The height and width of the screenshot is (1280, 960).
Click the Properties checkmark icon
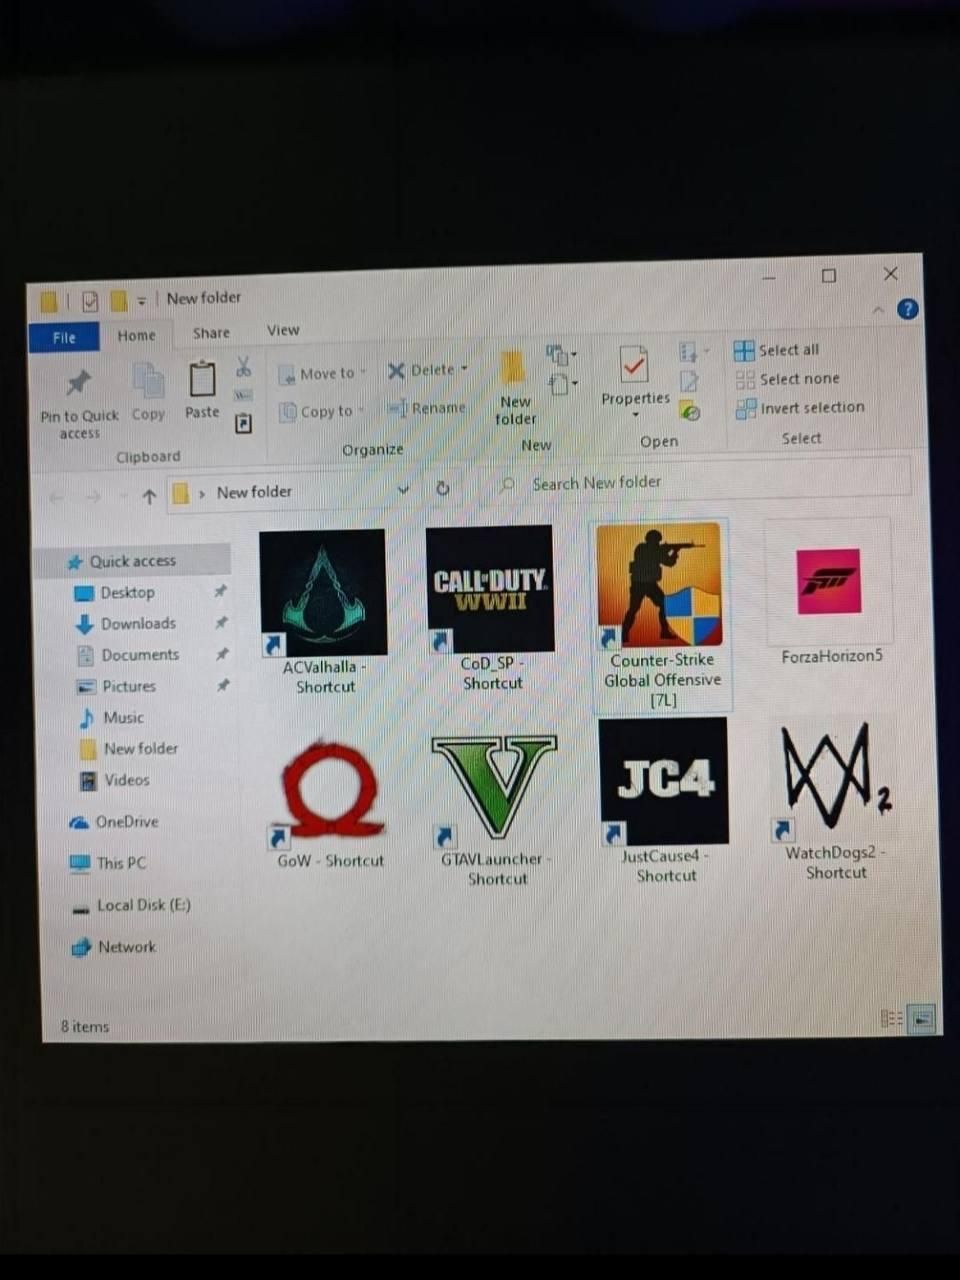tap(634, 365)
